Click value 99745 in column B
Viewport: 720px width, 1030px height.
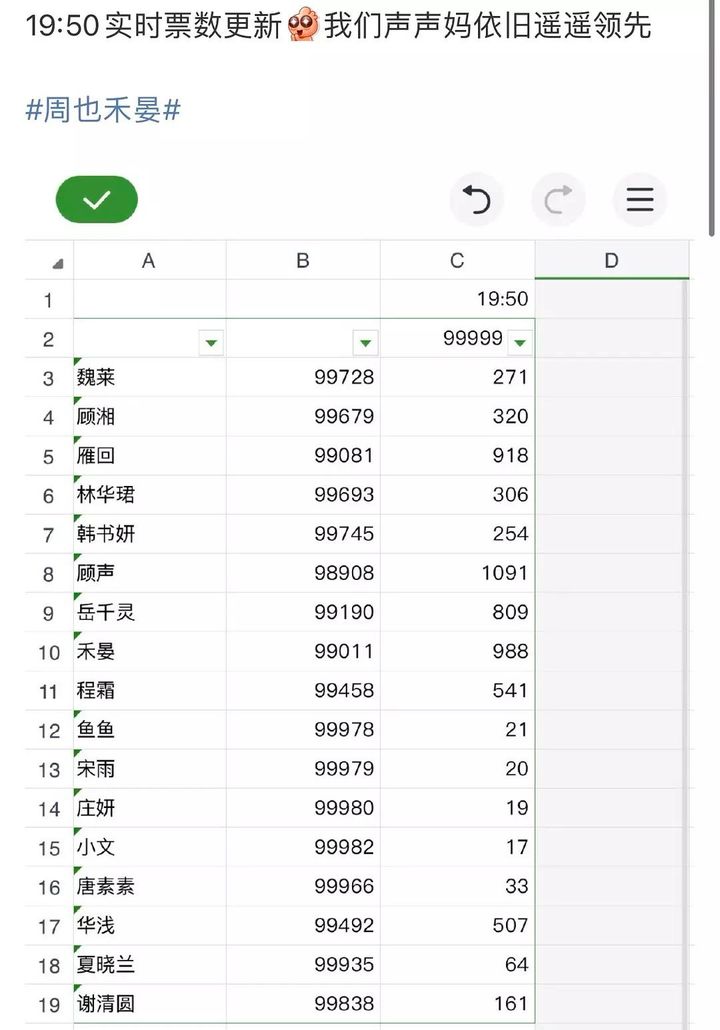click(344, 534)
